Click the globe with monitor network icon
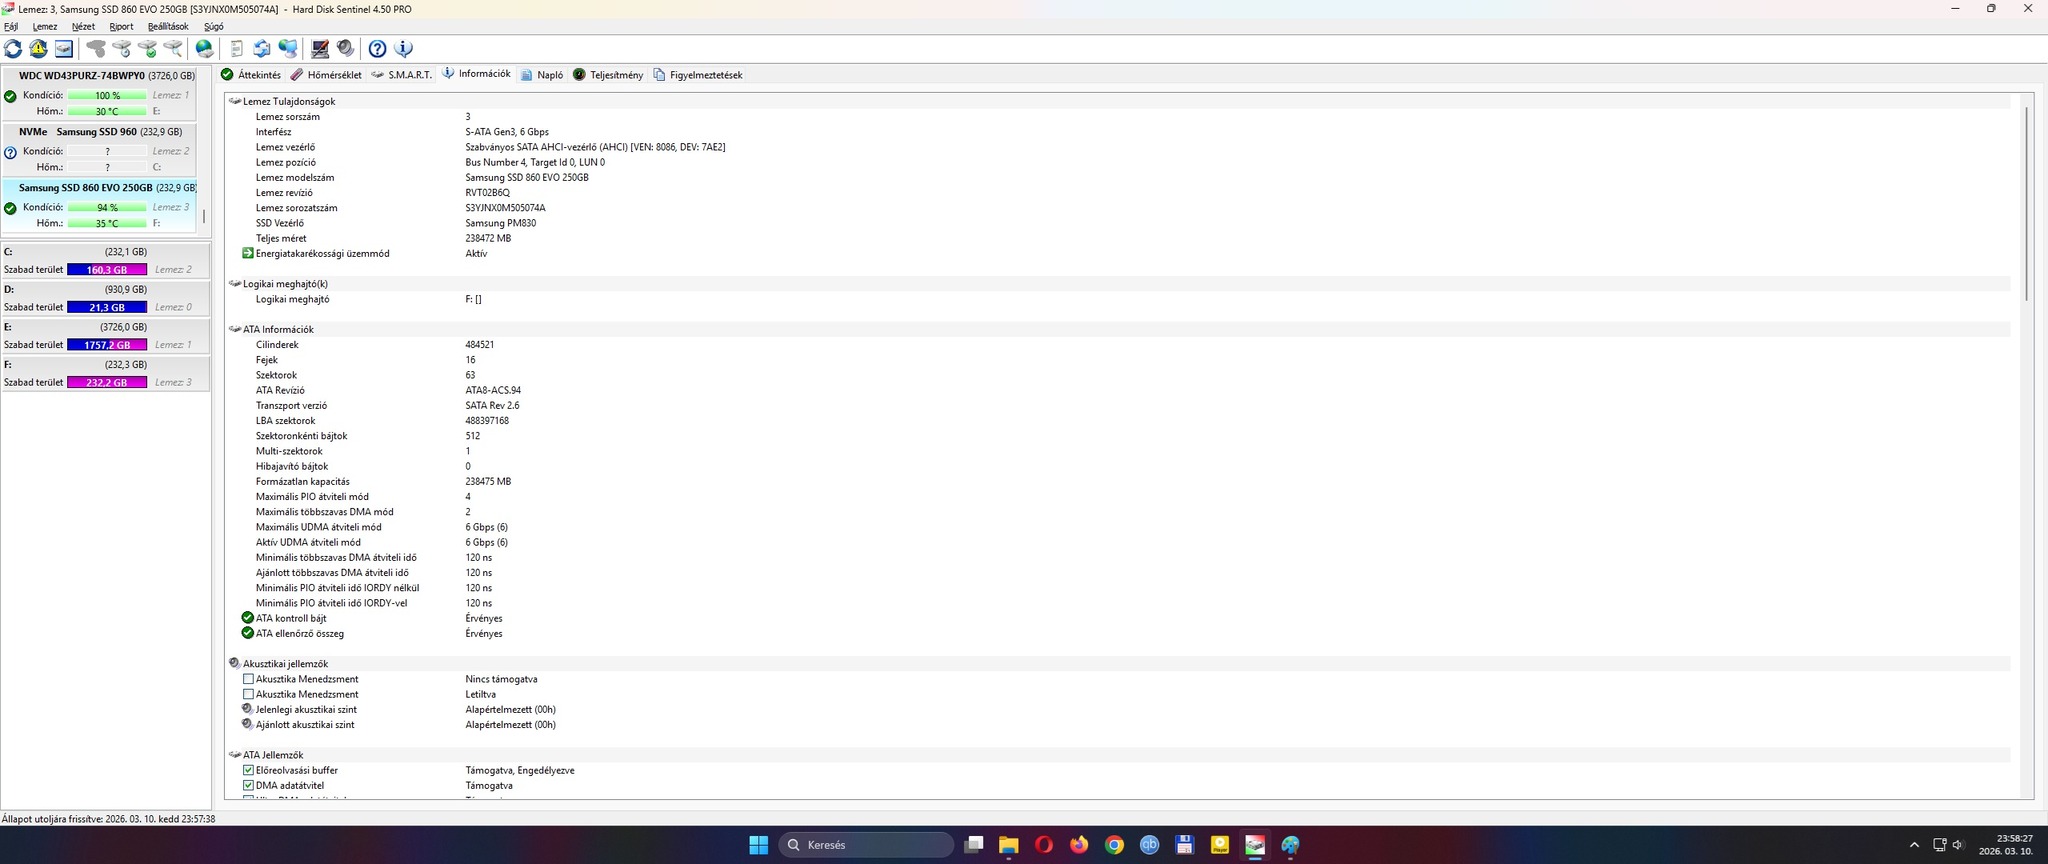The image size is (2048, 864). point(288,48)
